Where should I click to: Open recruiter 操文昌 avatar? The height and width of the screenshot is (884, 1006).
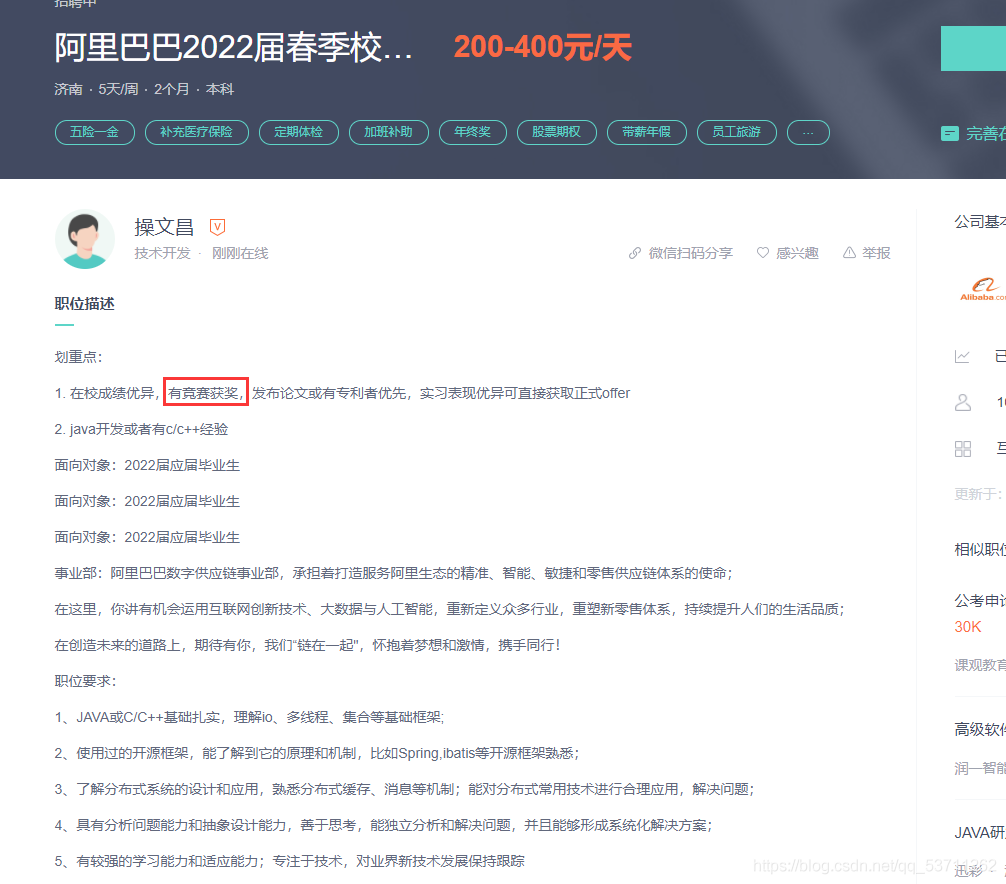pos(85,239)
